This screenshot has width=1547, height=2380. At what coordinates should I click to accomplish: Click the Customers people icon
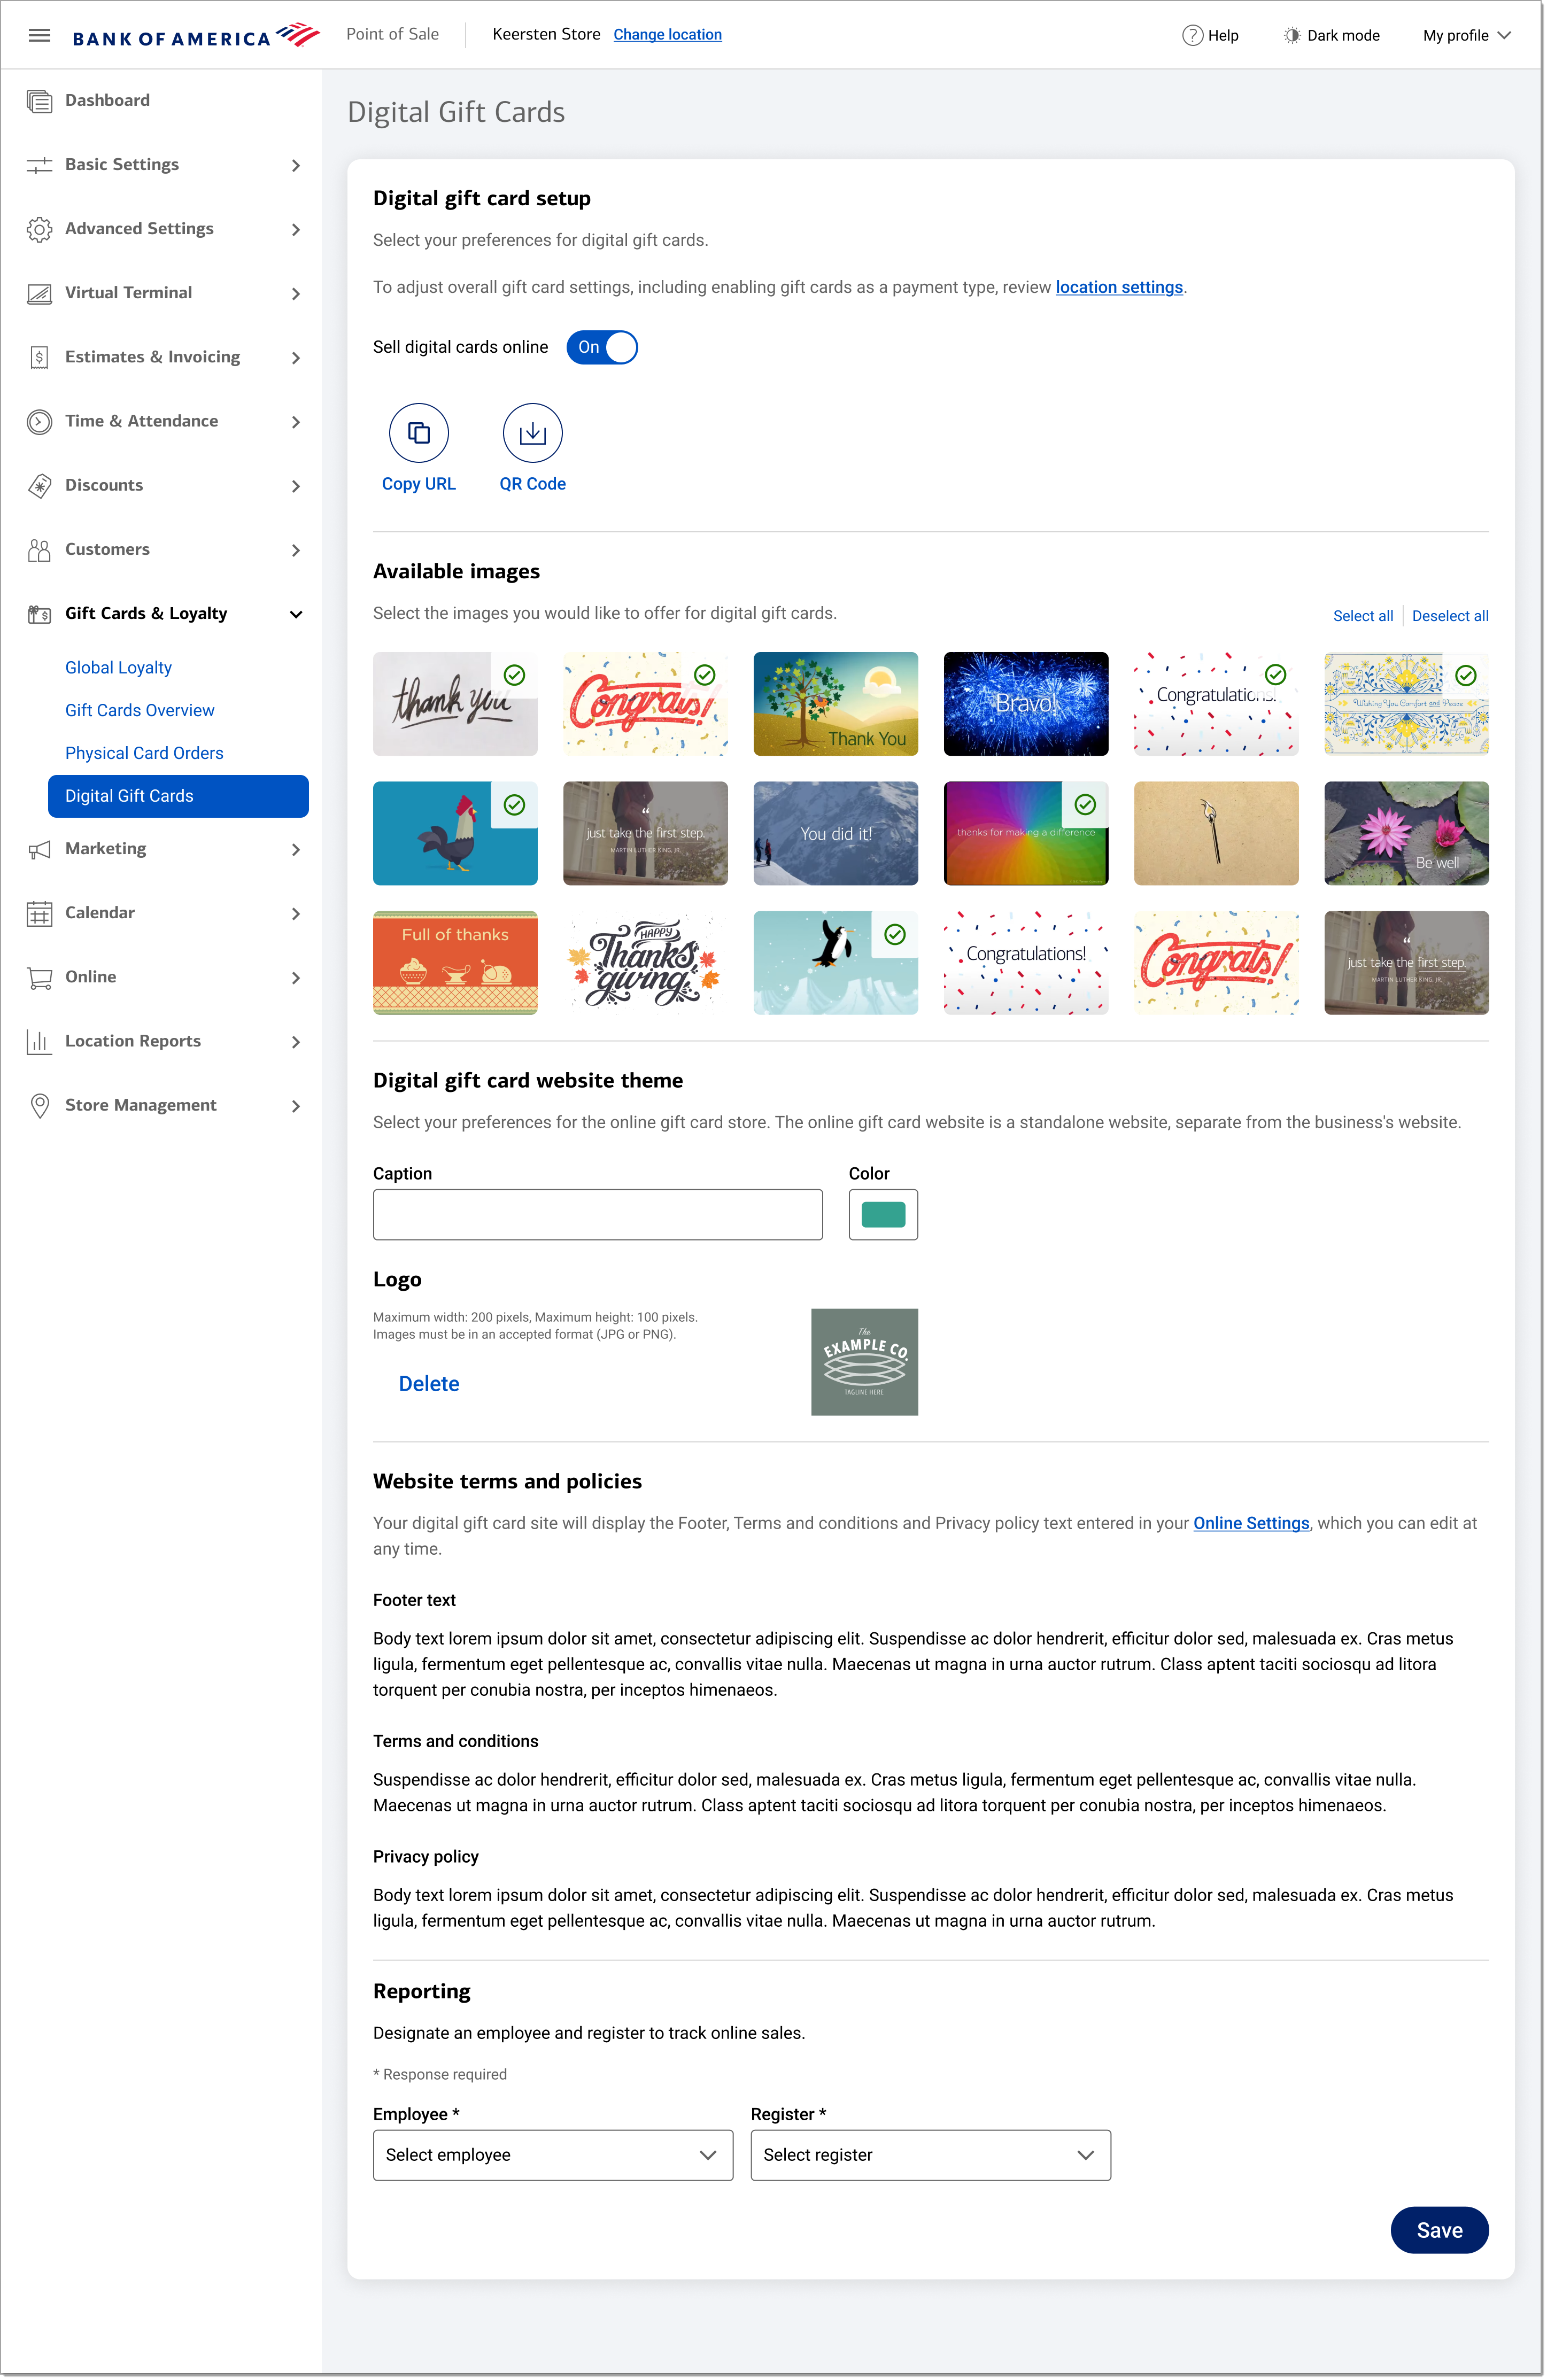point(39,549)
